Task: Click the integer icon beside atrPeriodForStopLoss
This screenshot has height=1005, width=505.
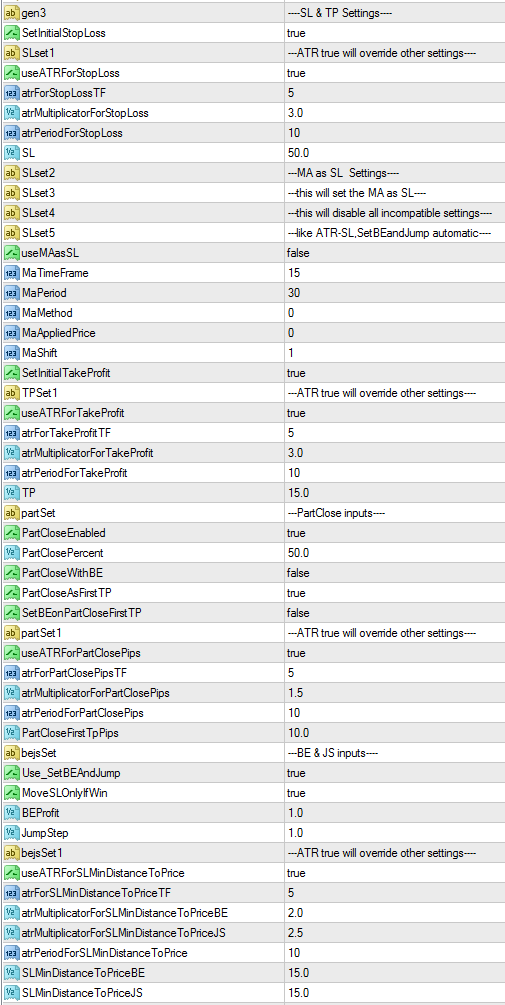Action: [x=12, y=133]
